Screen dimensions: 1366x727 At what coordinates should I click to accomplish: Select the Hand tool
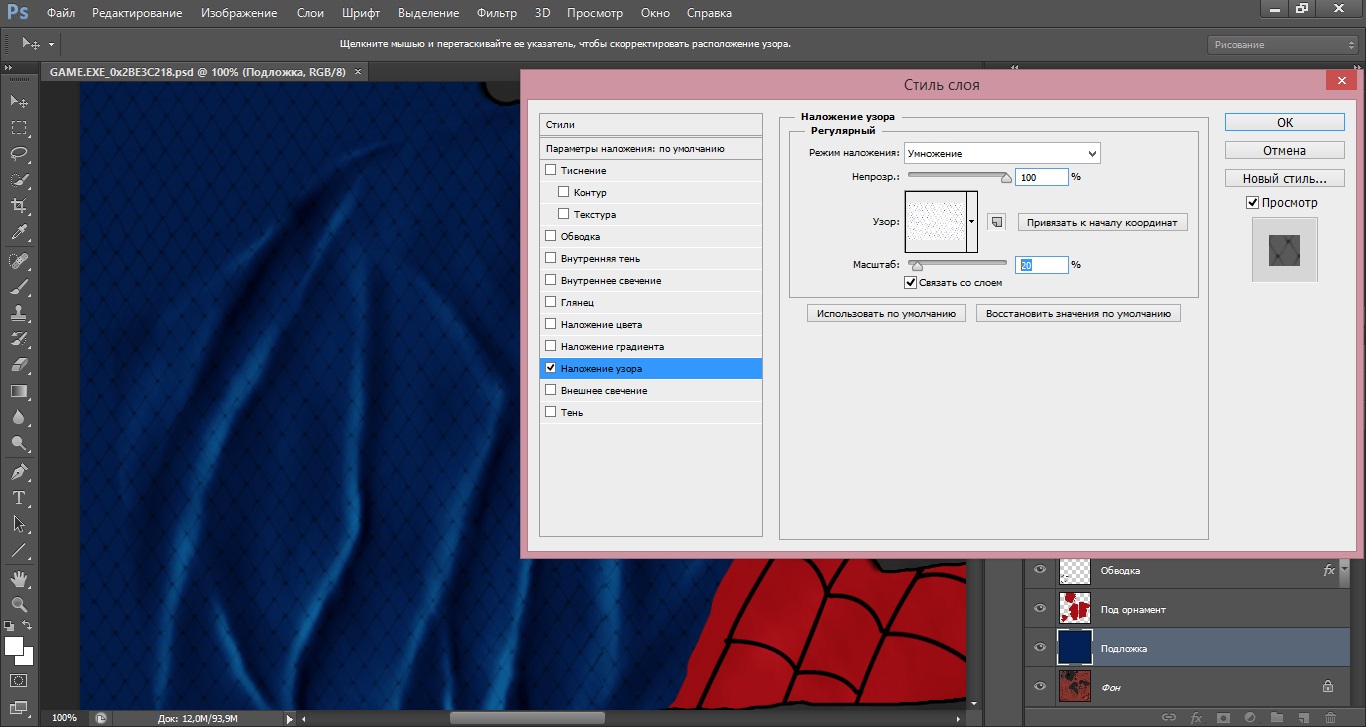pos(19,578)
